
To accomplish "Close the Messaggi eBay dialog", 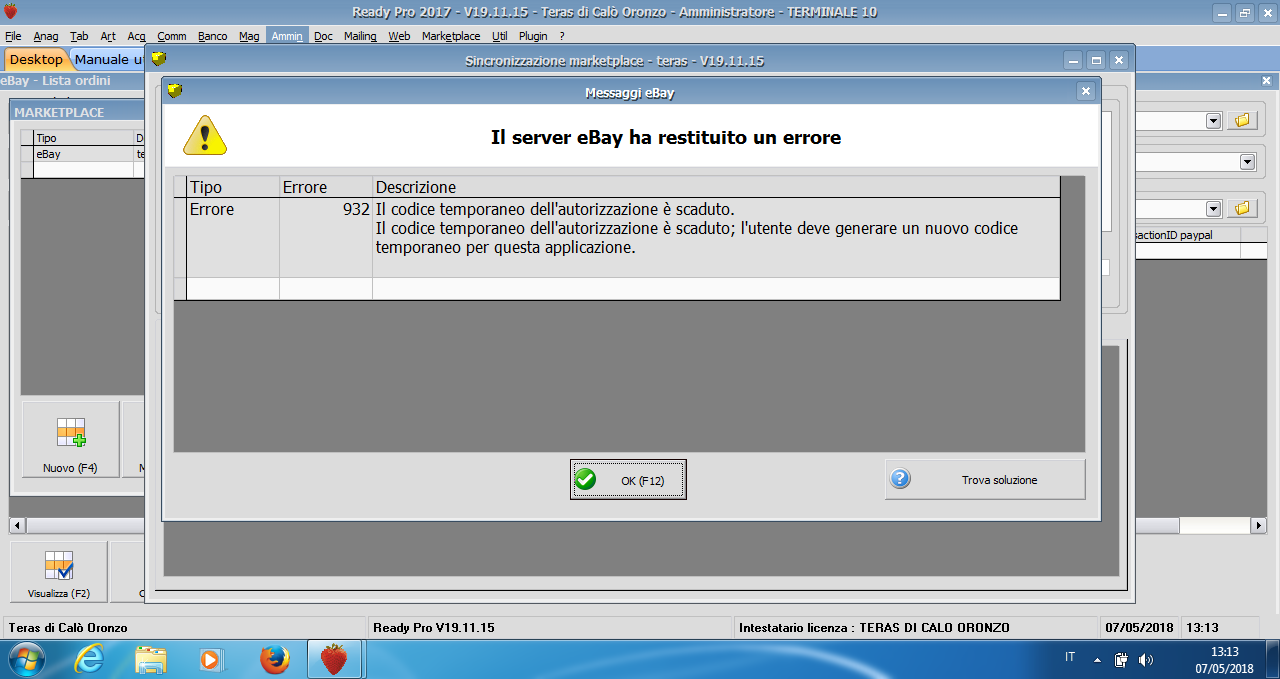I will 1086,91.
